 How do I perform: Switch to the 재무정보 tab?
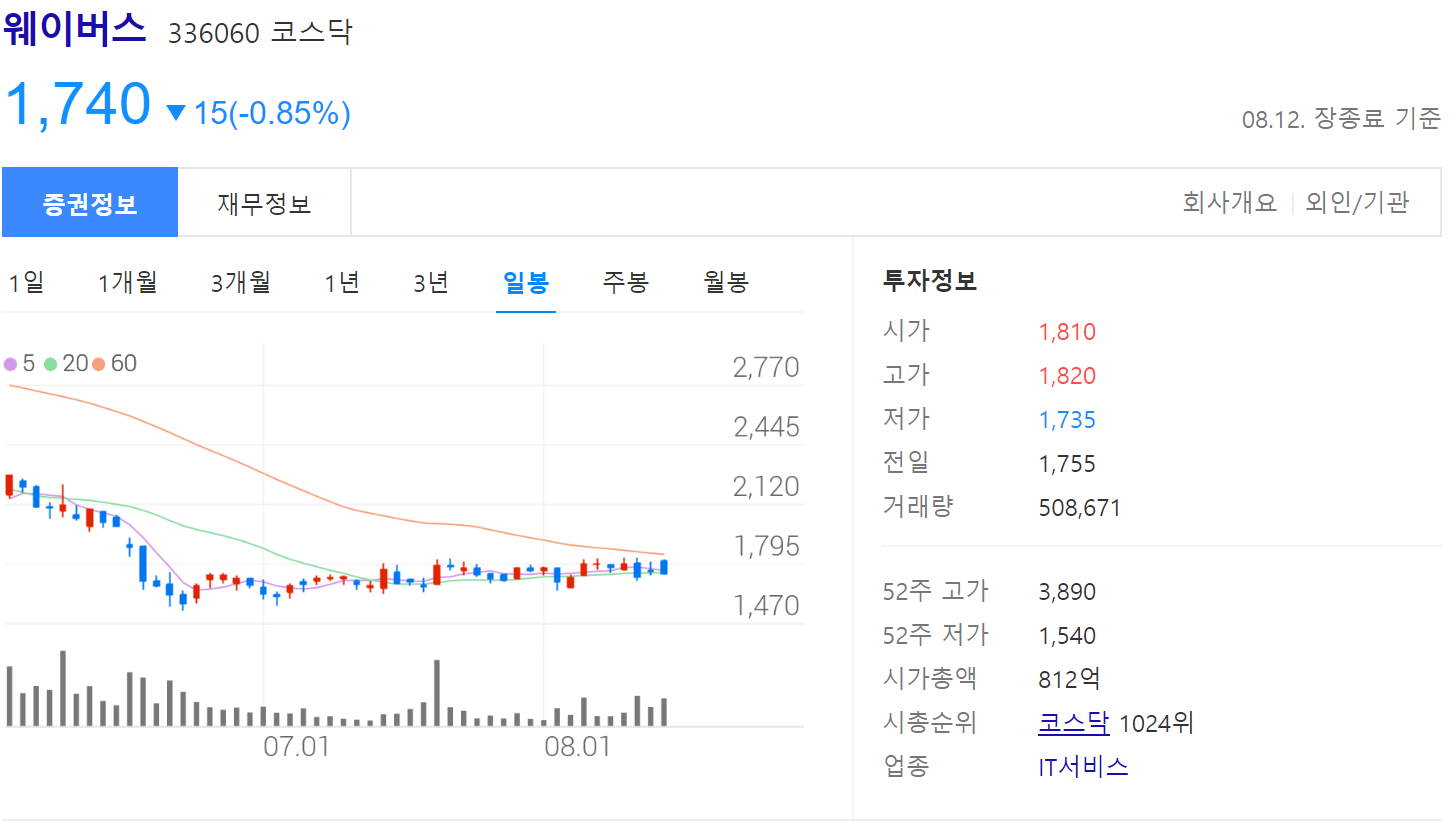click(x=264, y=203)
